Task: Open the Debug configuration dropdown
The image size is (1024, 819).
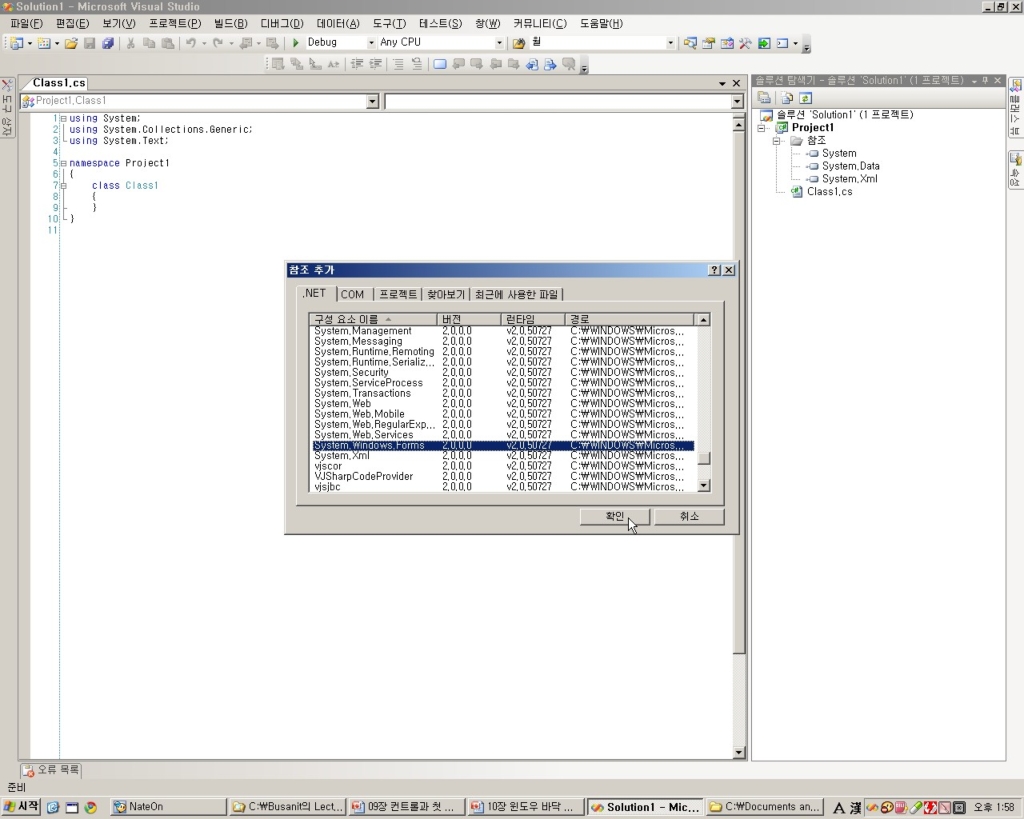Action: 371,42
